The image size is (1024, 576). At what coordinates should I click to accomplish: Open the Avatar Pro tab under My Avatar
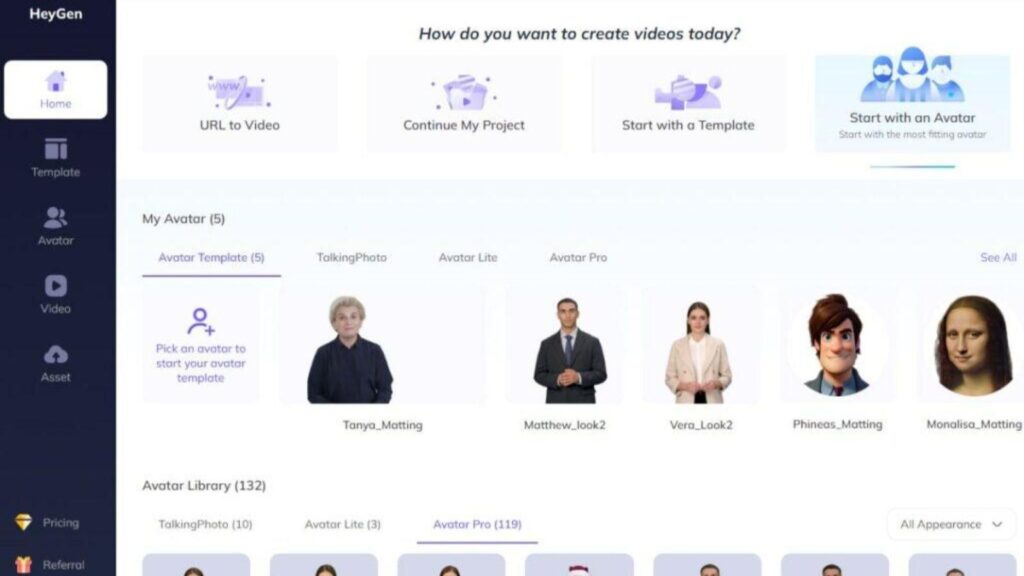coord(578,257)
